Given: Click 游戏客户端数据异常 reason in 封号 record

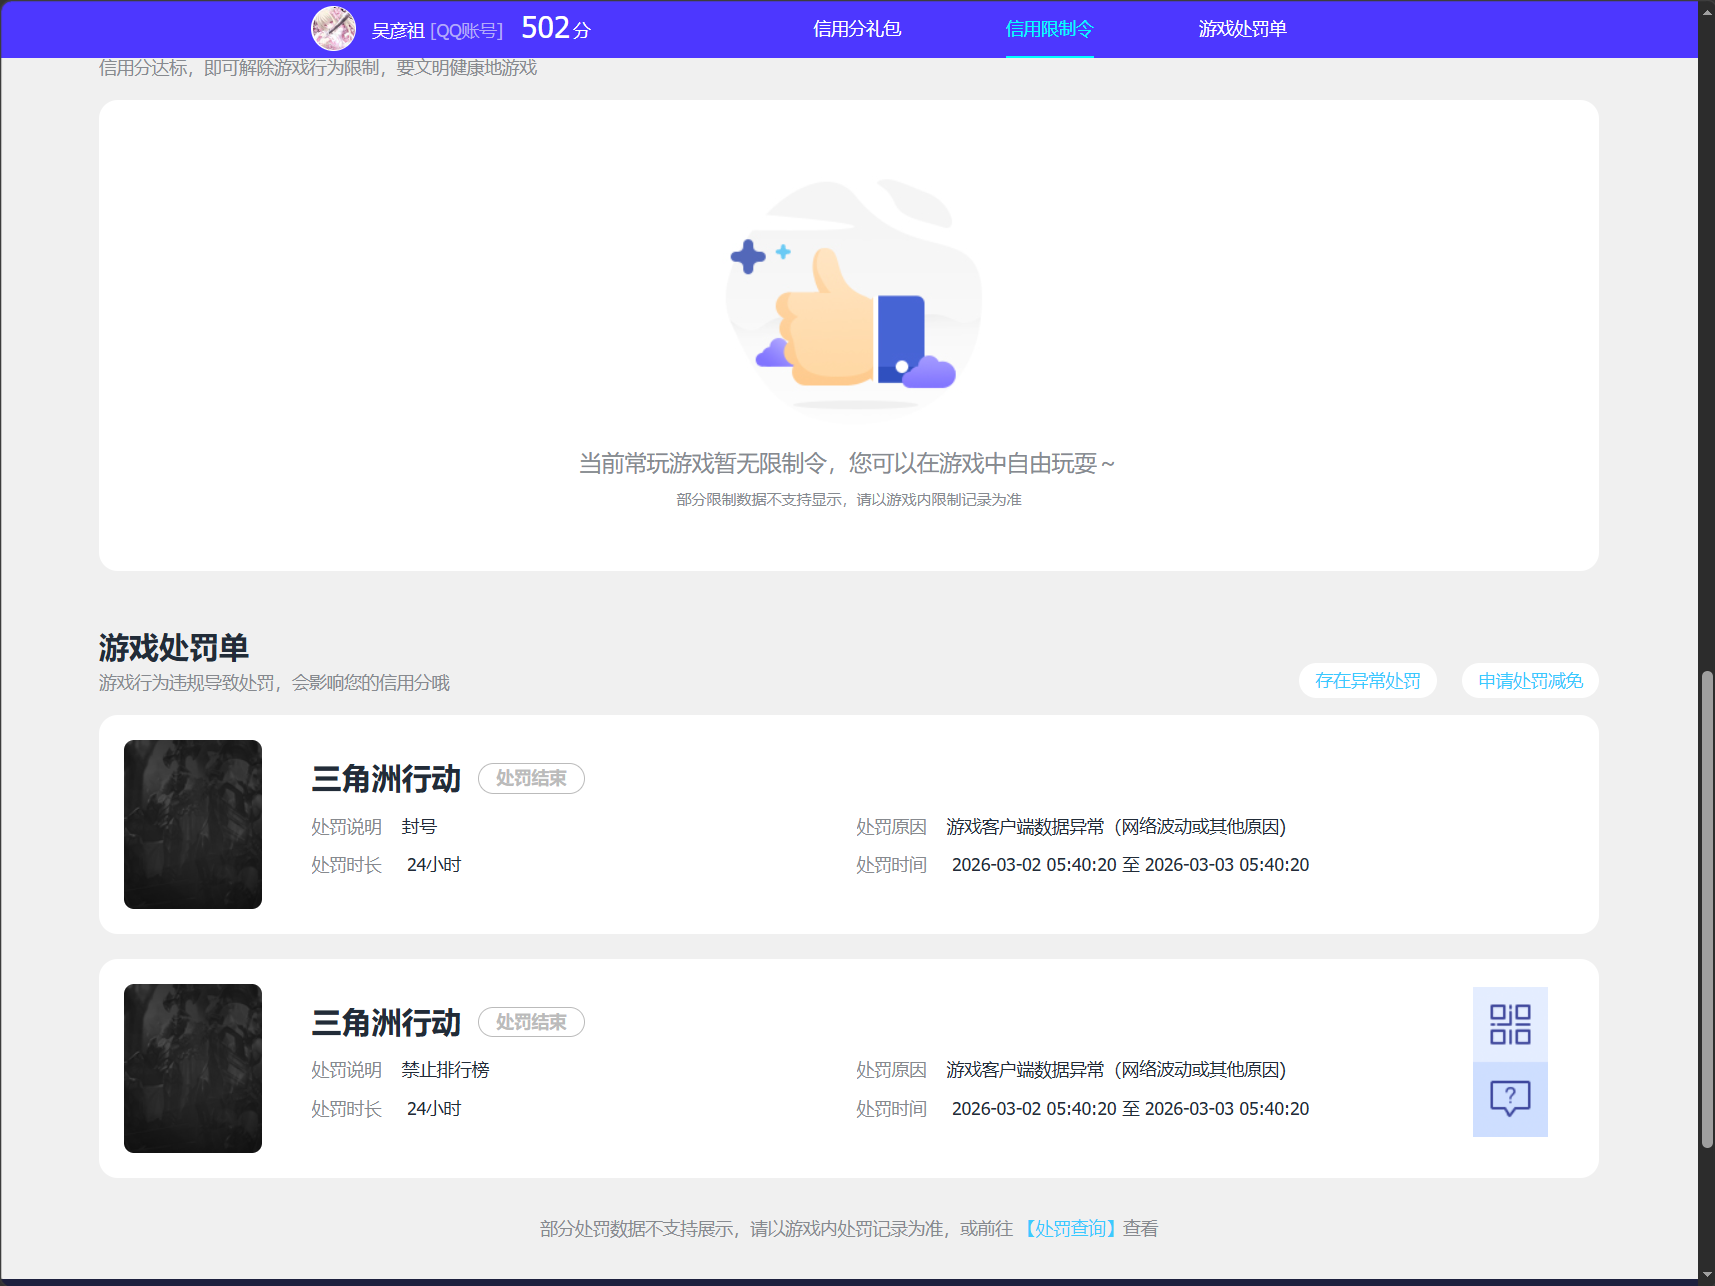Looking at the screenshot, I should (x=1116, y=827).
